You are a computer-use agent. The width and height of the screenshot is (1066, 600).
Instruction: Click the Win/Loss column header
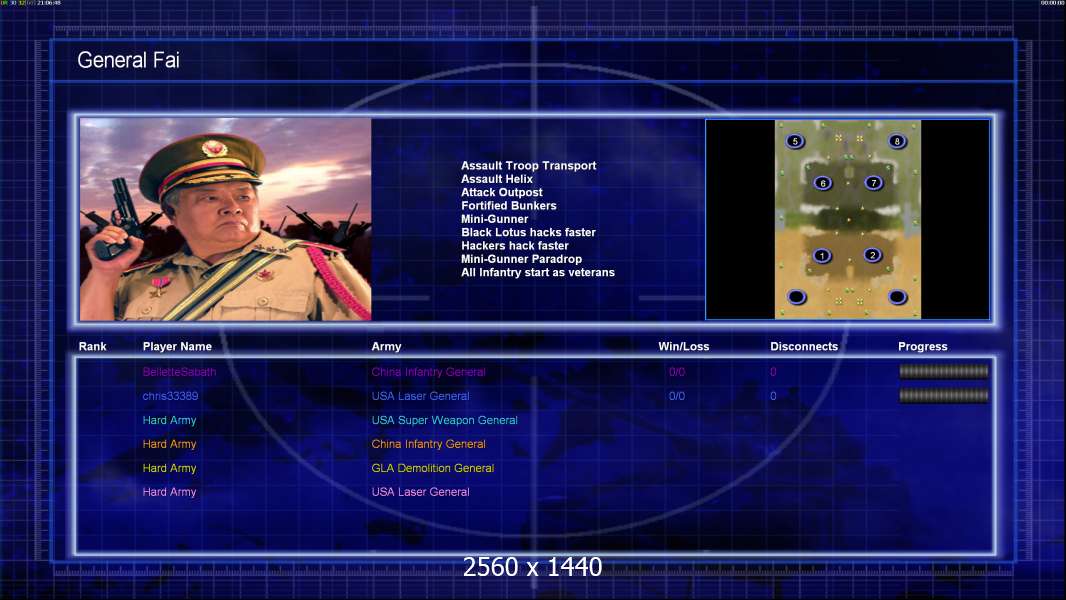point(683,347)
